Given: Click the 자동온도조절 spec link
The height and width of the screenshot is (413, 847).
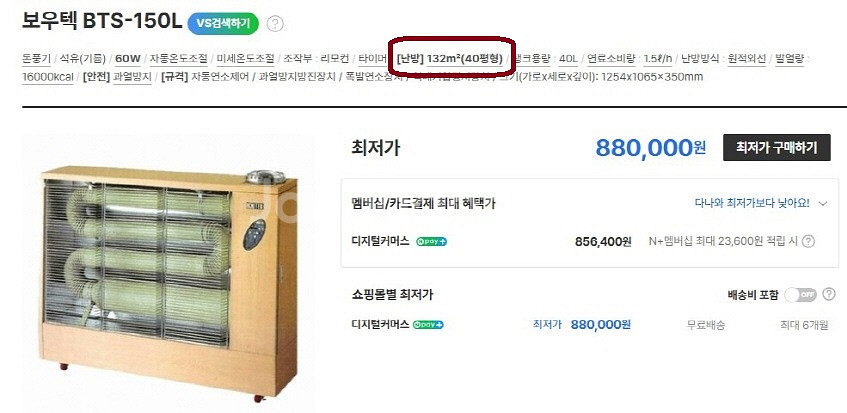Looking at the screenshot, I should tap(178, 58).
